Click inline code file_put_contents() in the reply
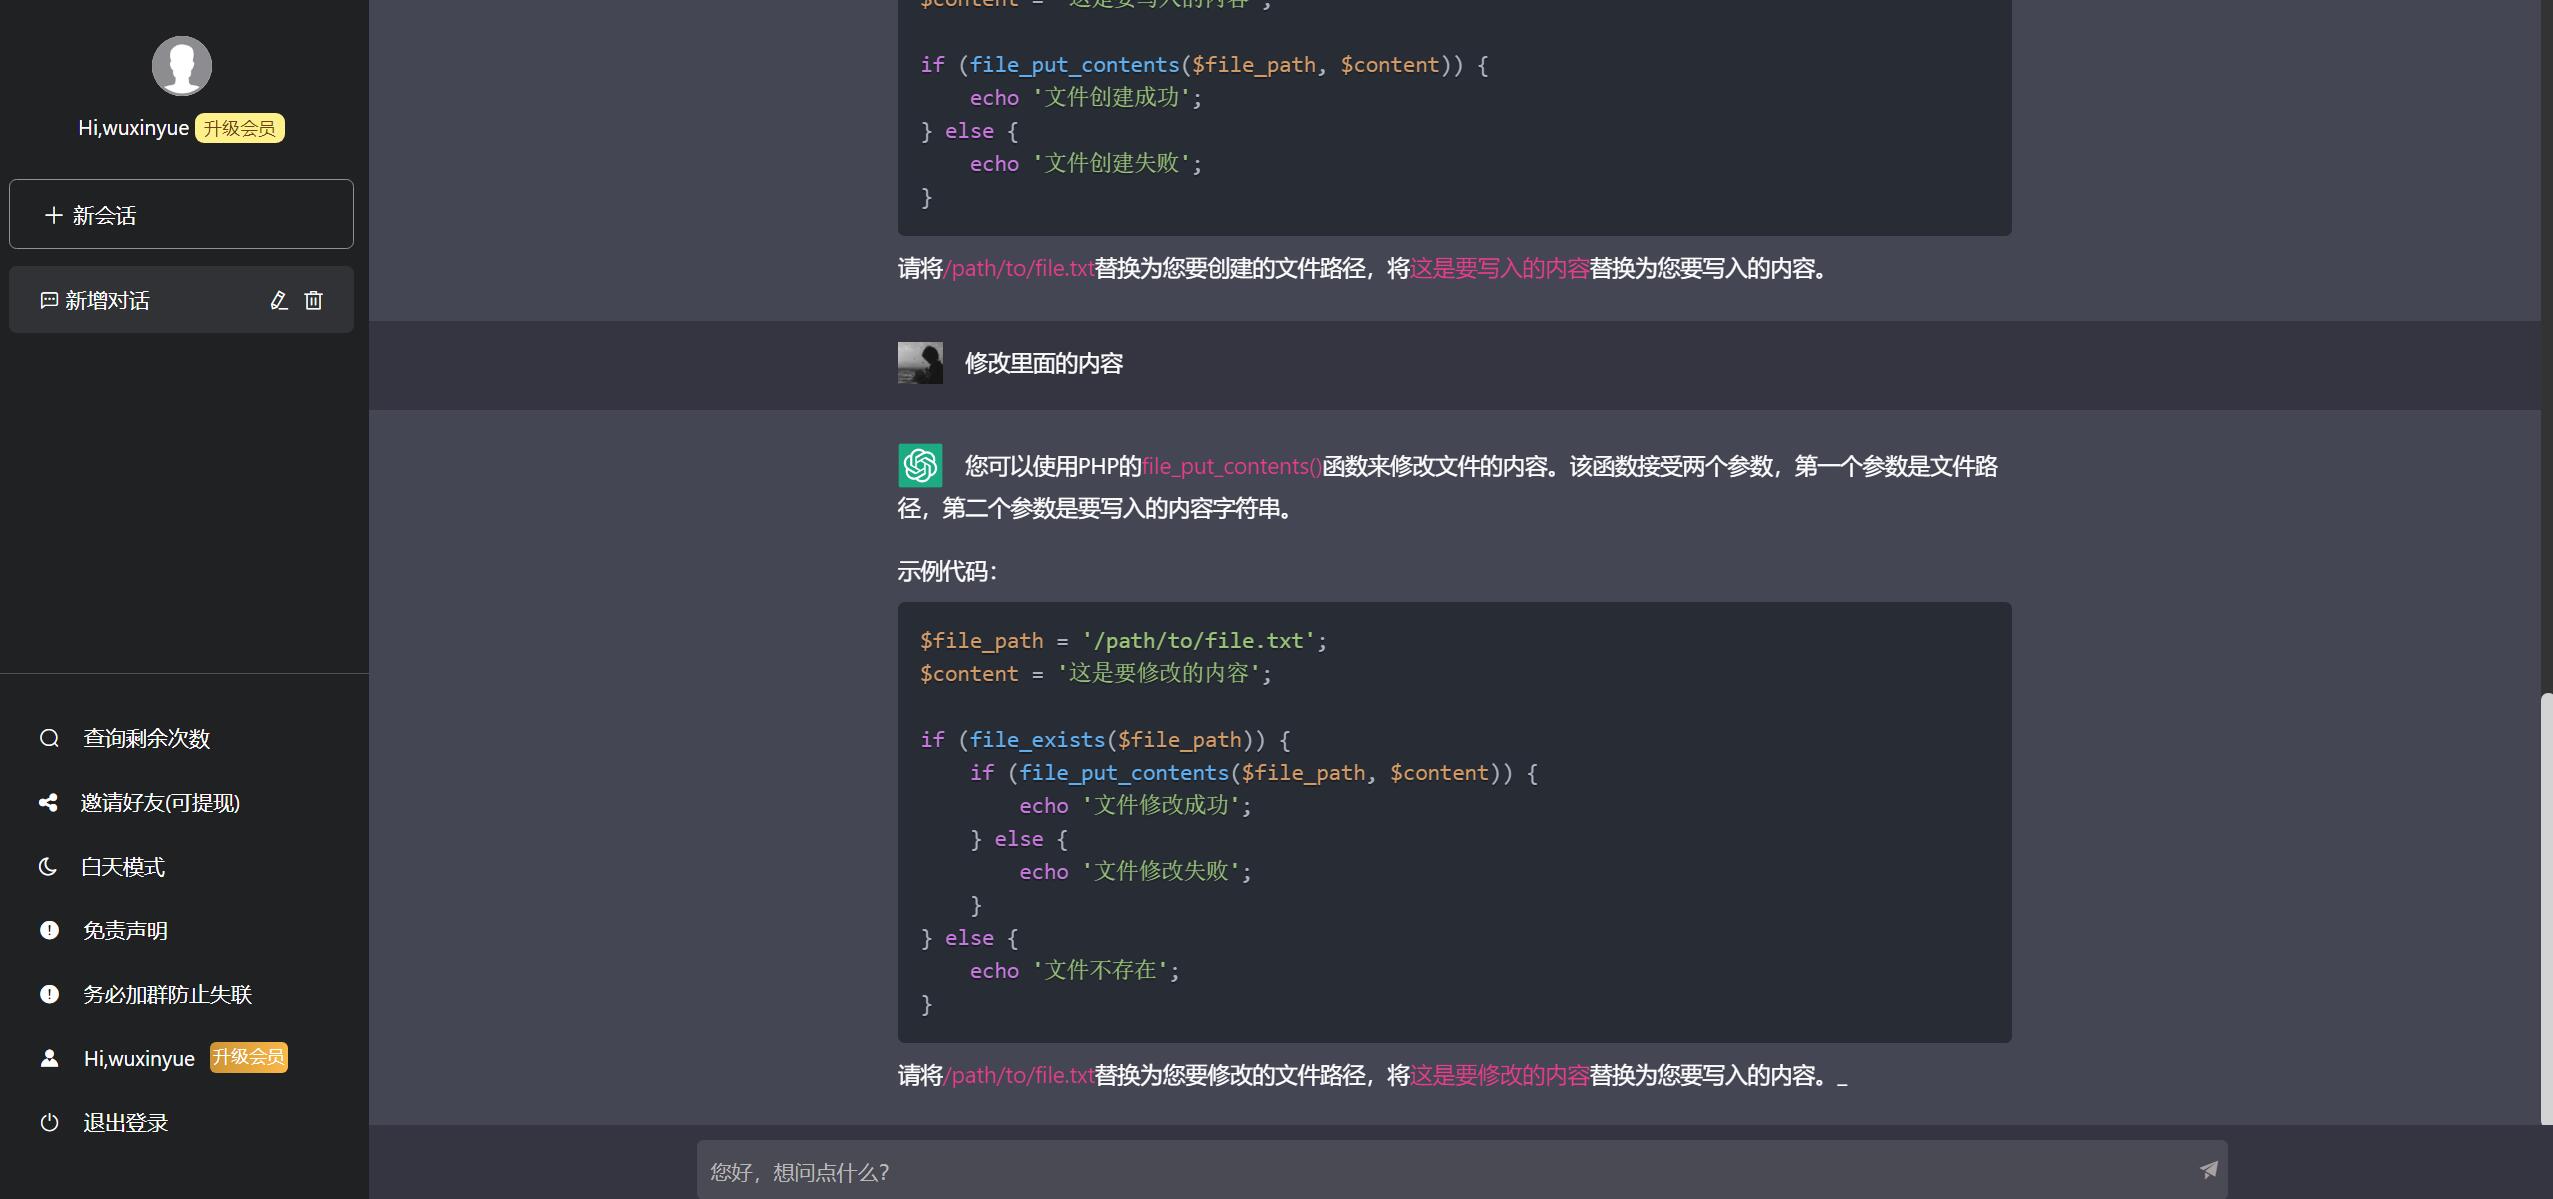The image size is (2553, 1199). coord(1232,466)
